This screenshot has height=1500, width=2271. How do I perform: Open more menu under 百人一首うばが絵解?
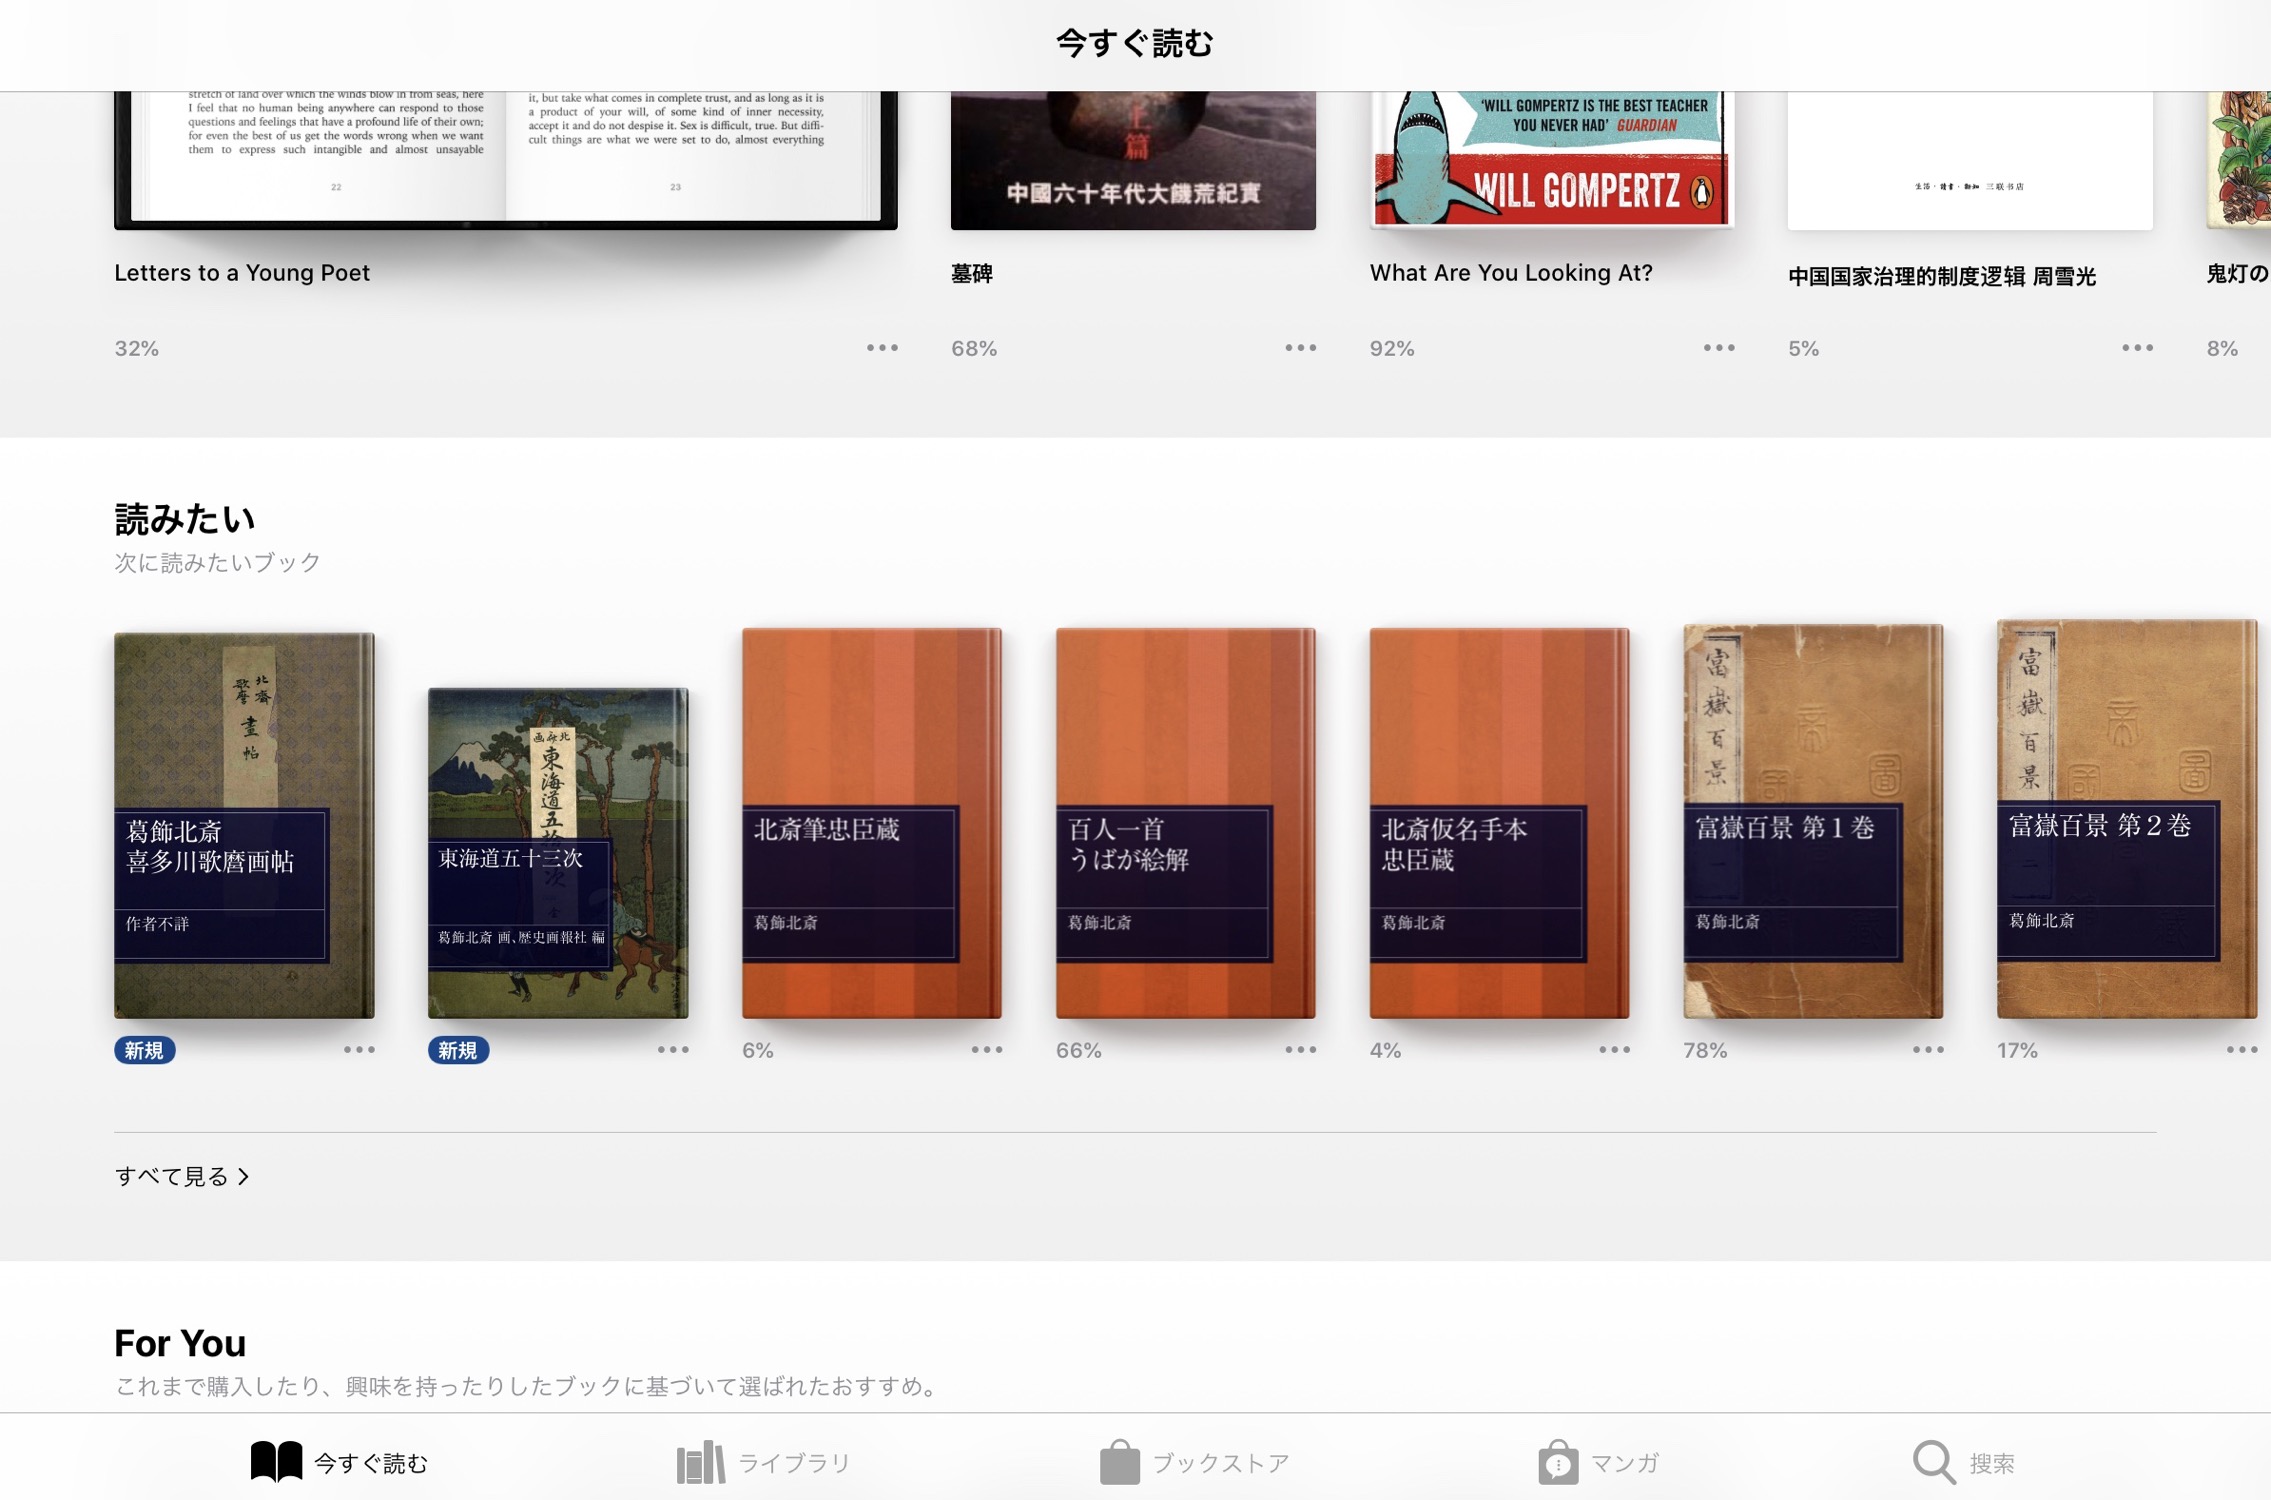click(1300, 1050)
